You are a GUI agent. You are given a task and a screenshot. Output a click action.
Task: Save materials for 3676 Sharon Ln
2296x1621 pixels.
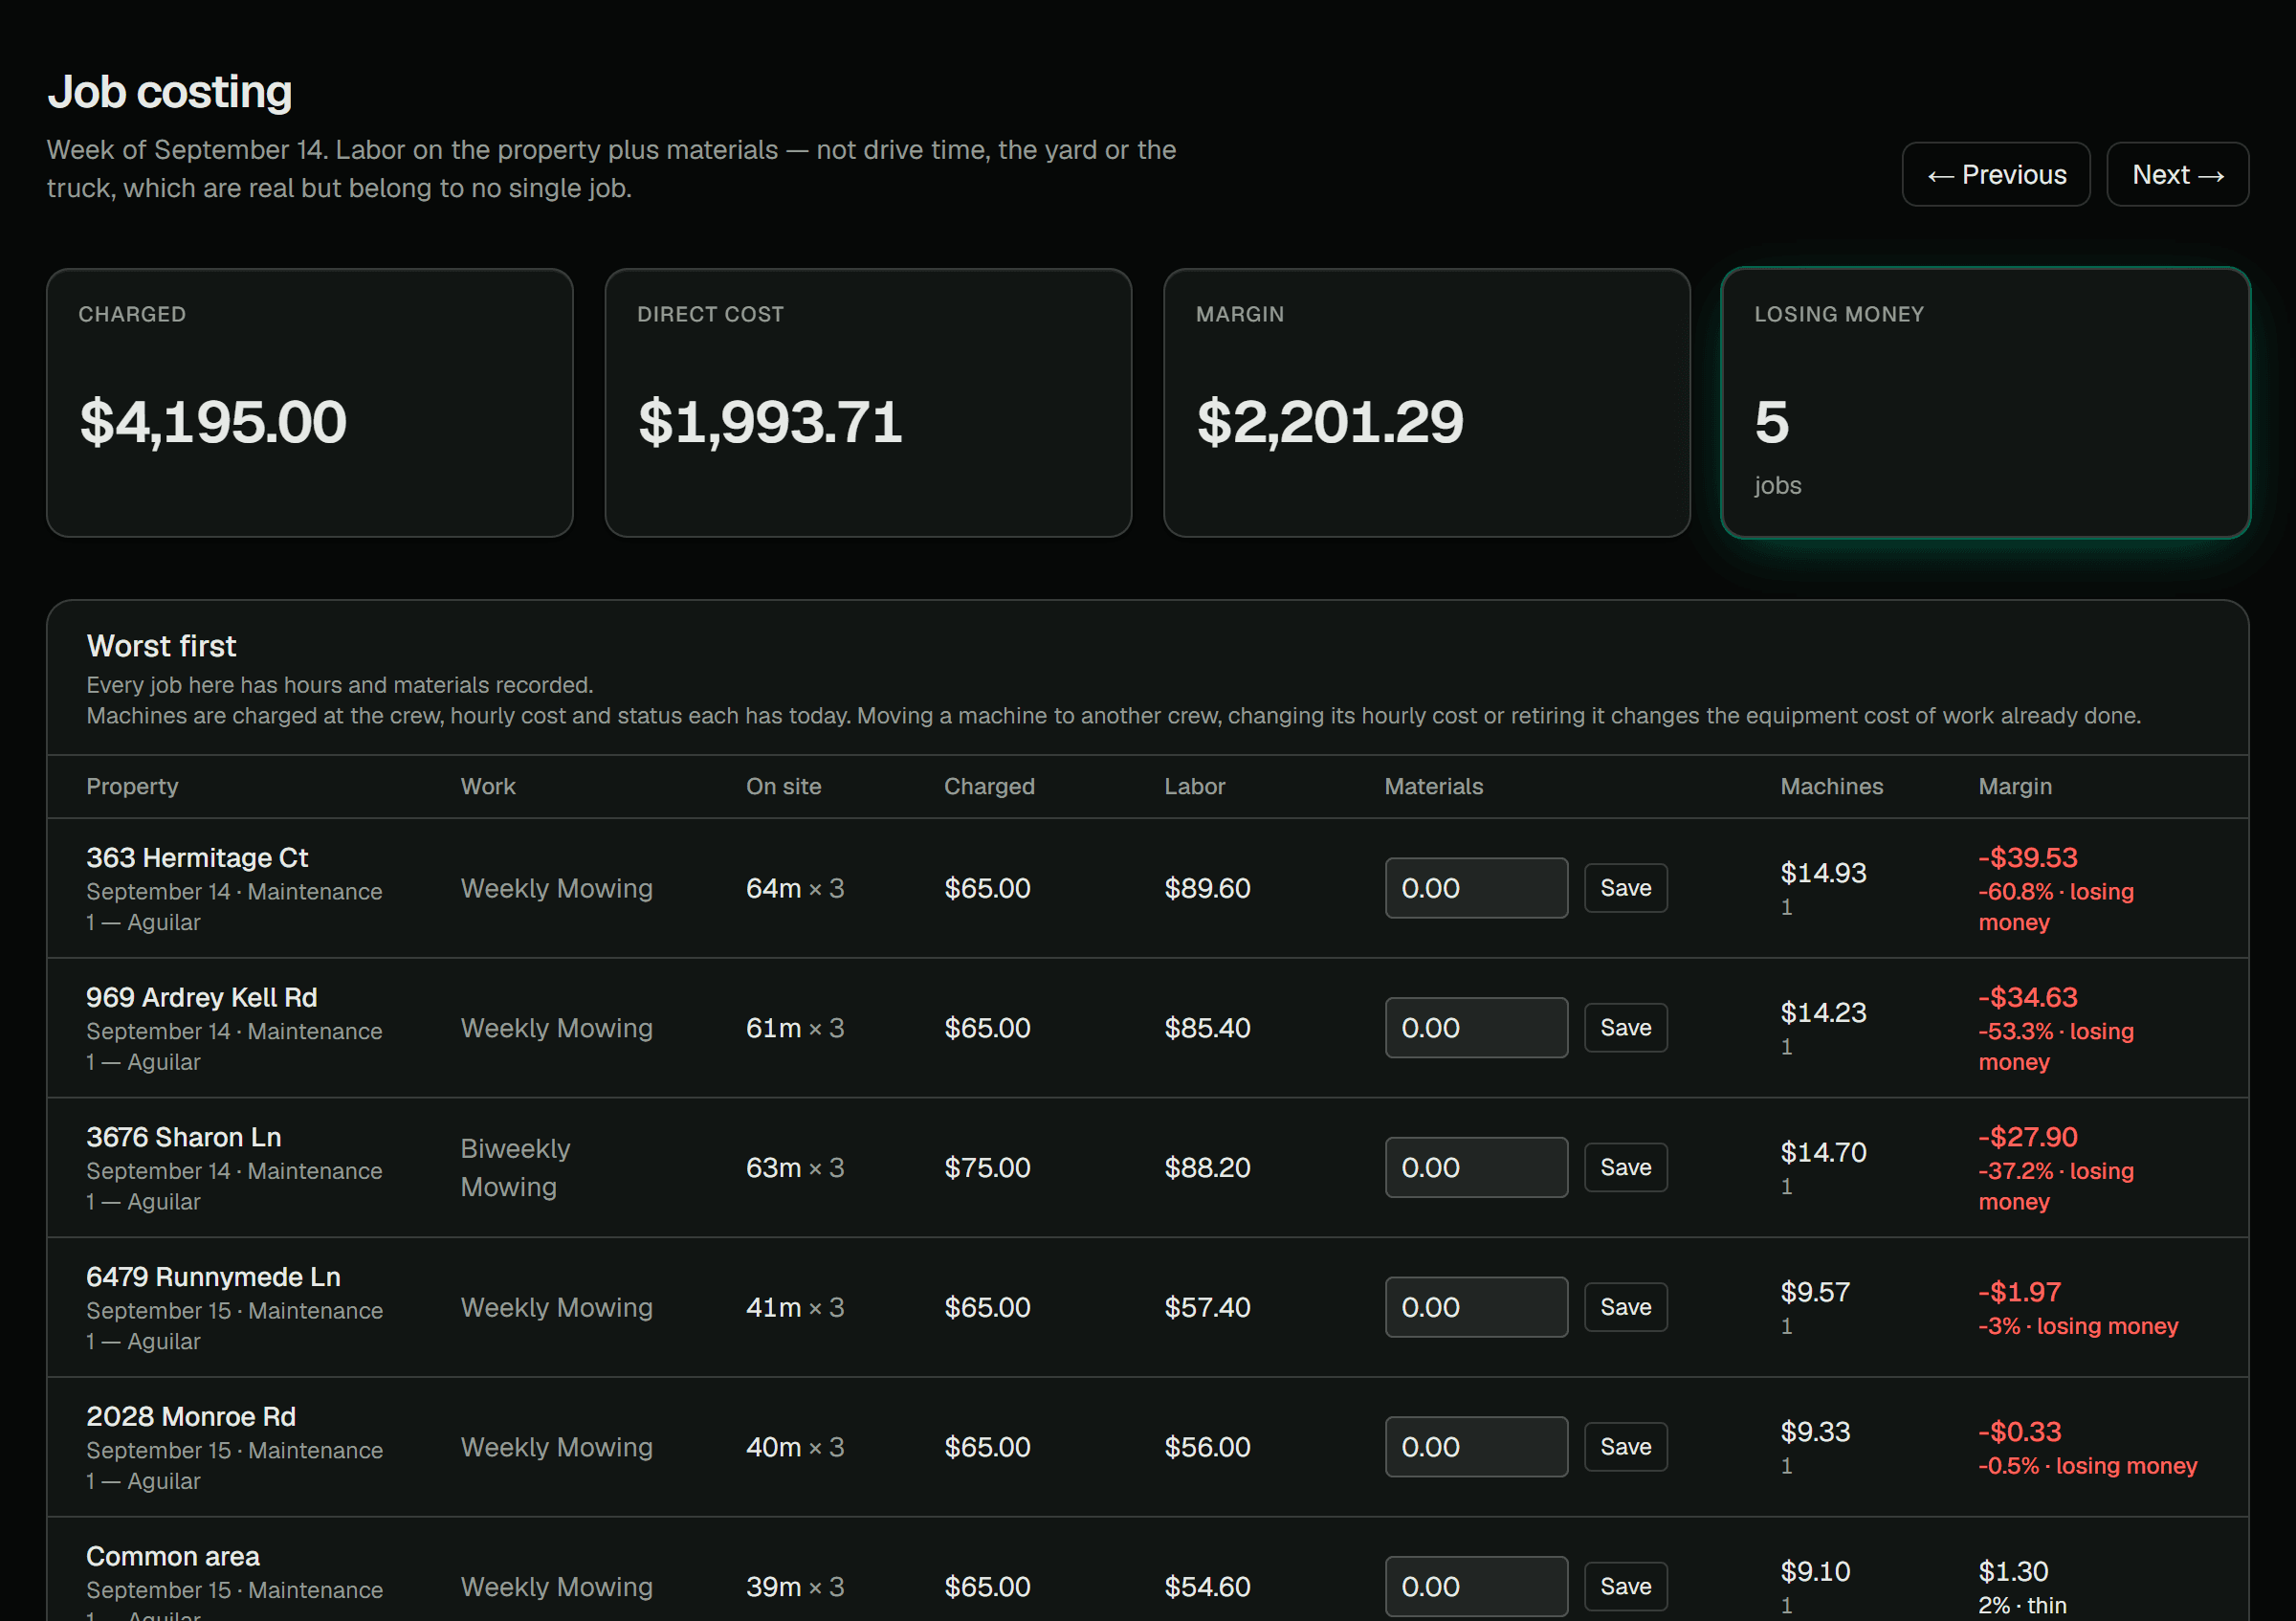[x=1625, y=1167]
